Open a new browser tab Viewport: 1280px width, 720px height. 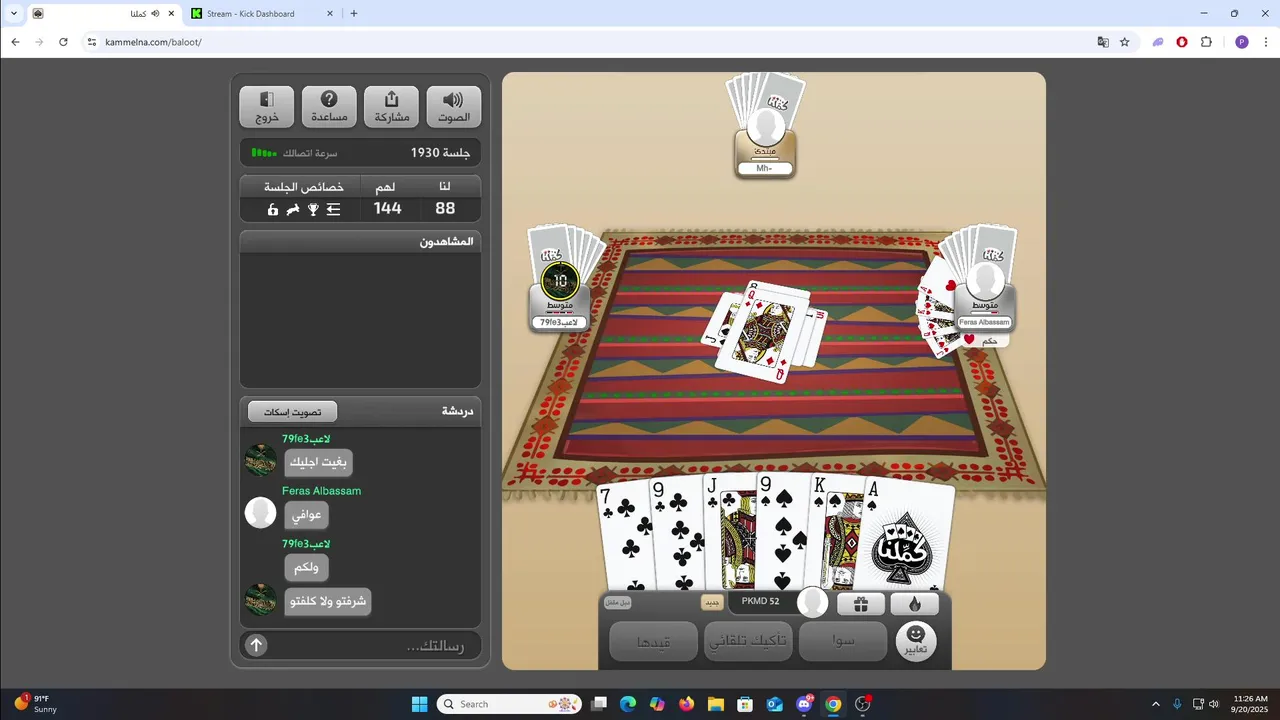353,14
